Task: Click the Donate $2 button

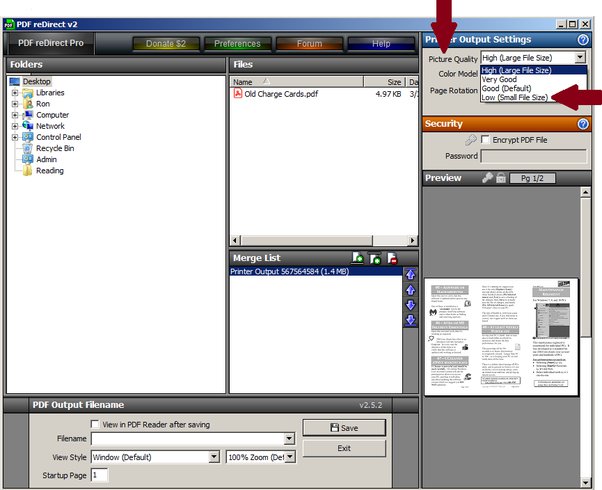Action: 166,44
